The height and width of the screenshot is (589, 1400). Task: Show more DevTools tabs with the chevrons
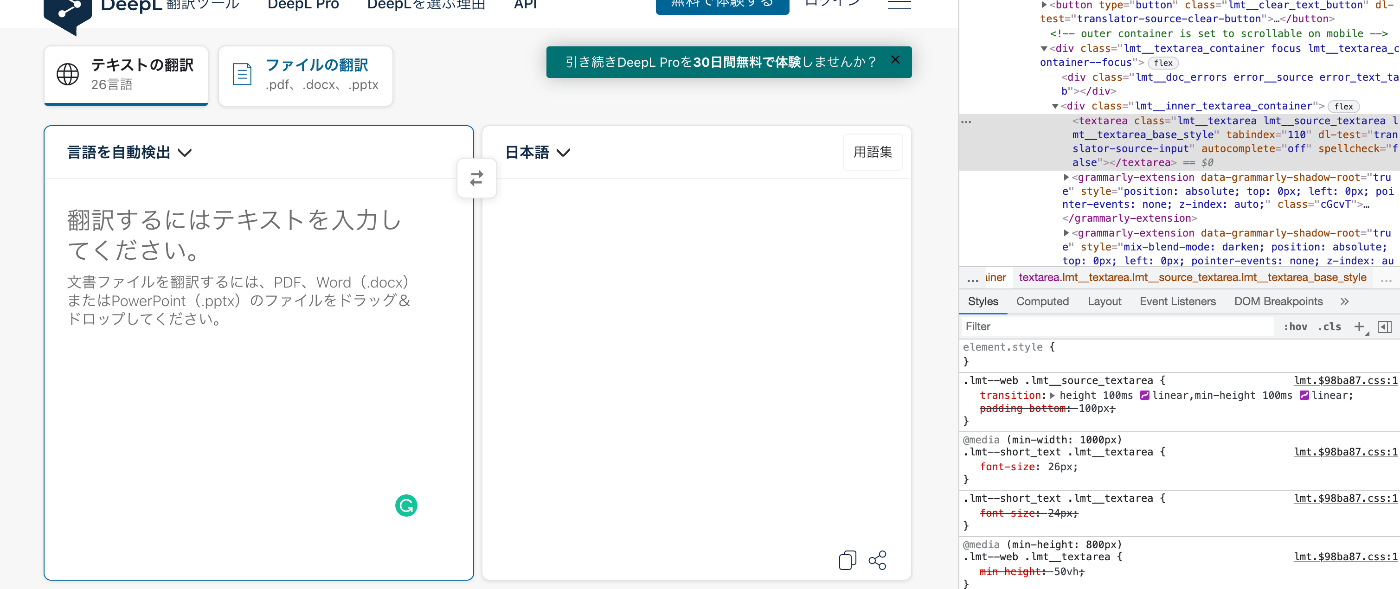tap(1344, 301)
